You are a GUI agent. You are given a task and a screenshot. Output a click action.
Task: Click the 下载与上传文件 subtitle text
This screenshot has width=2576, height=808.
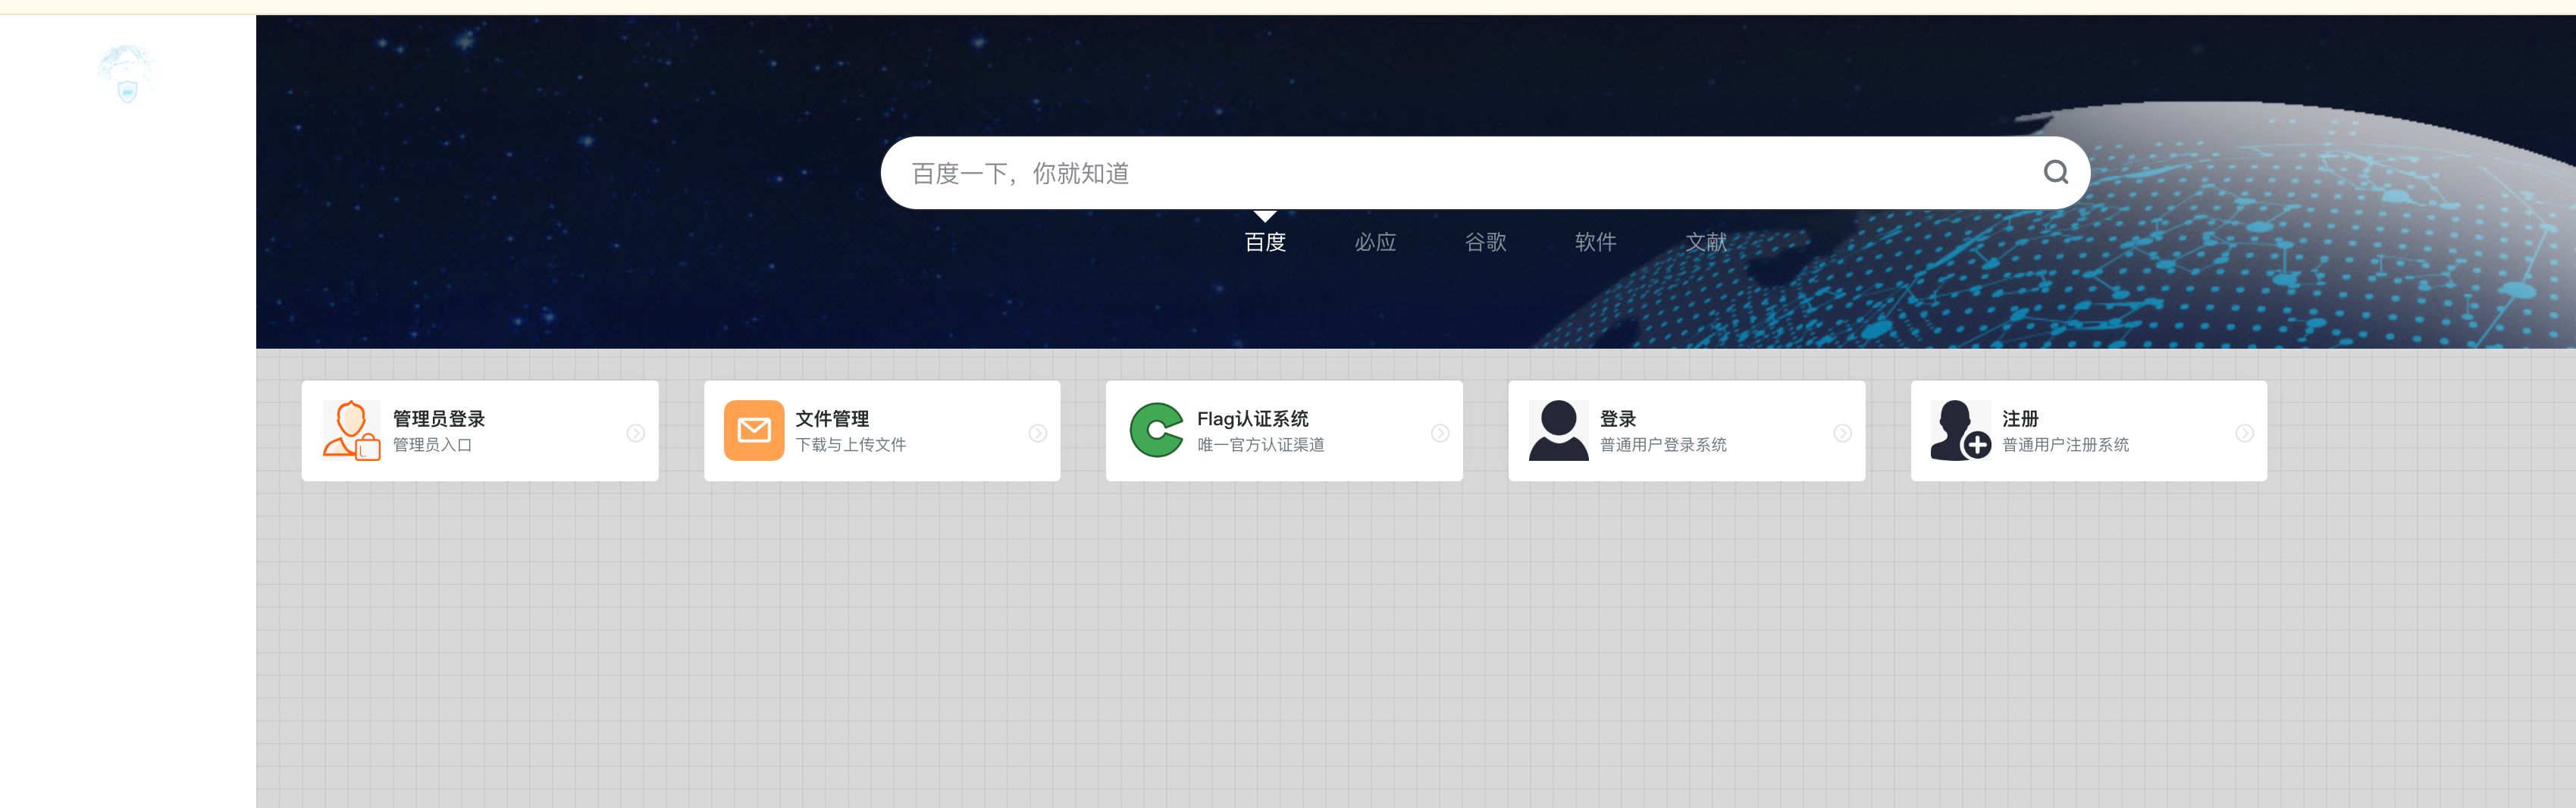pyautogui.click(x=850, y=445)
